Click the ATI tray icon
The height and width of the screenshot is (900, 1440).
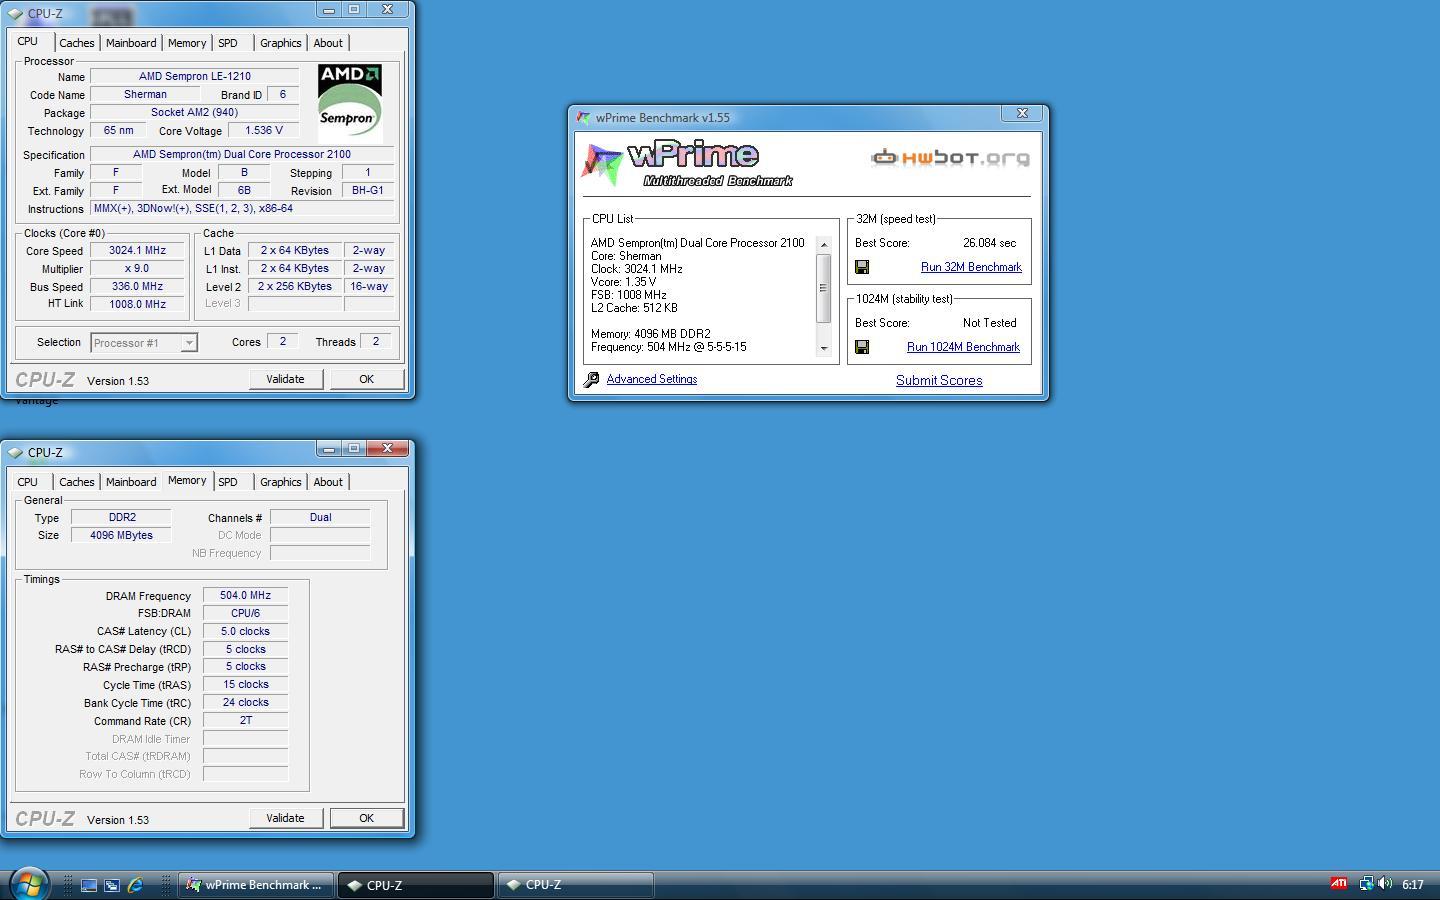point(1338,883)
